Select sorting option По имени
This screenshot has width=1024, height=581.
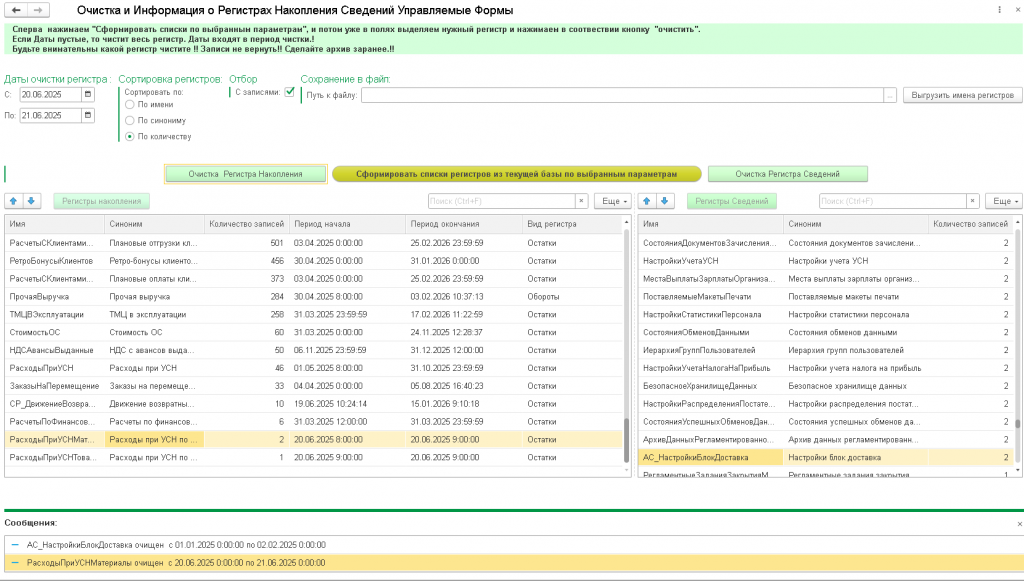coord(130,104)
